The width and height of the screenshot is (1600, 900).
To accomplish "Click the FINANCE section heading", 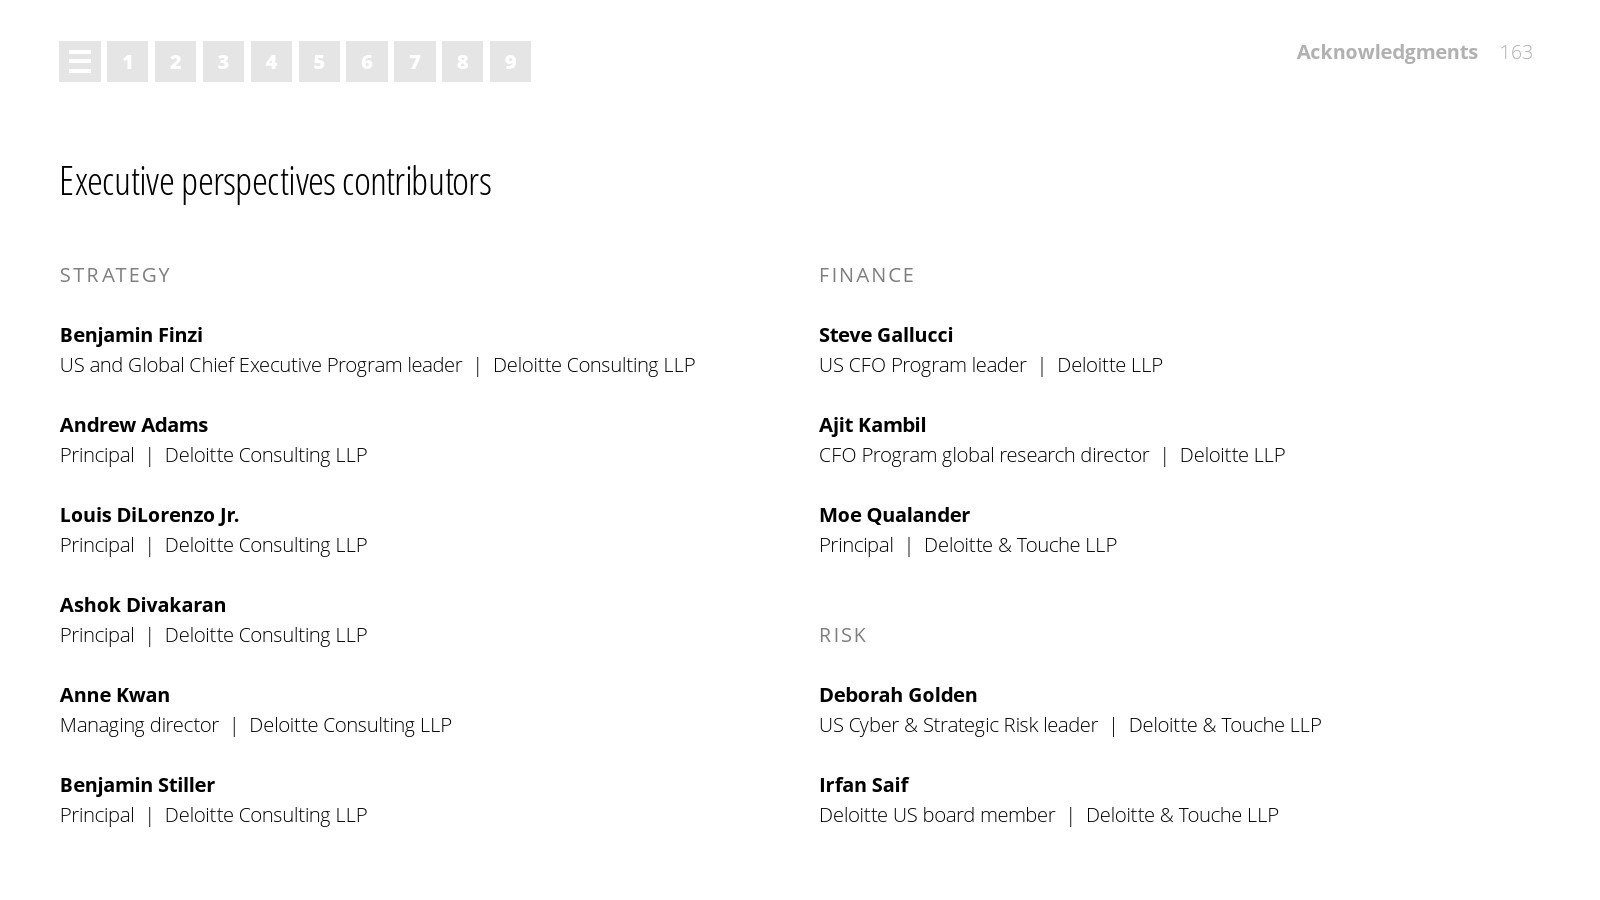I will 867,275.
